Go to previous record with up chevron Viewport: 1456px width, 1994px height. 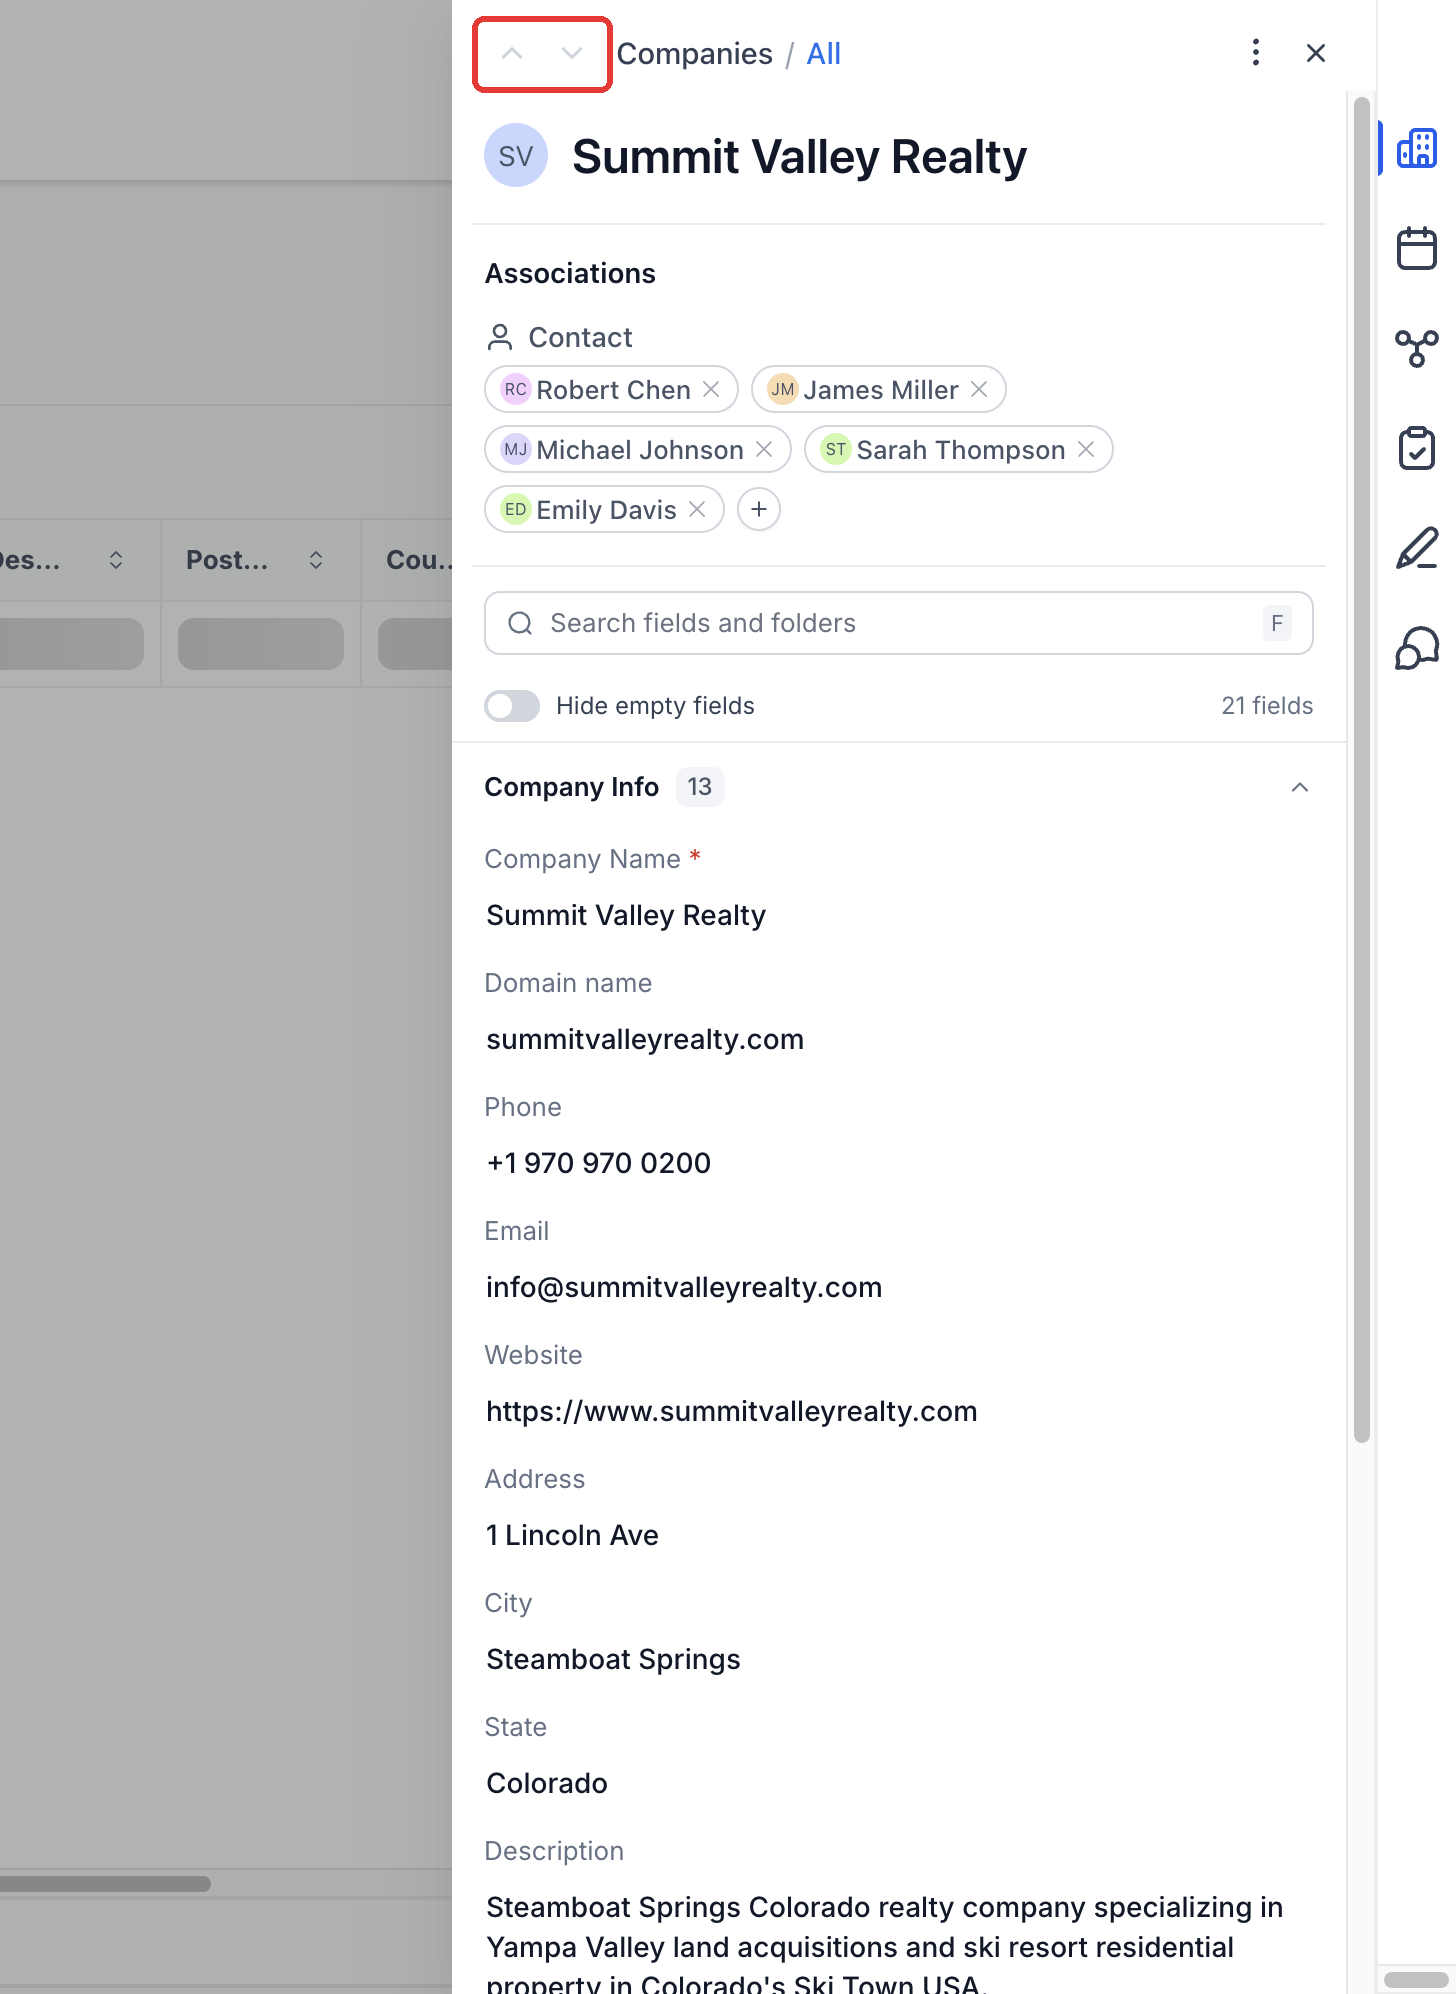[512, 54]
